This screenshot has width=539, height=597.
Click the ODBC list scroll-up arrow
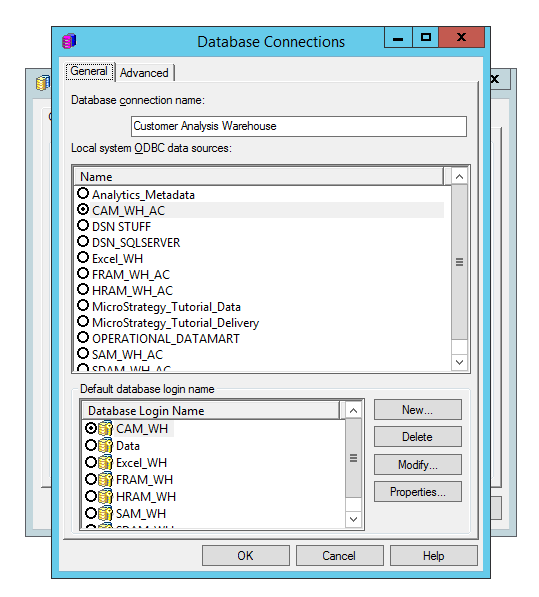[459, 177]
